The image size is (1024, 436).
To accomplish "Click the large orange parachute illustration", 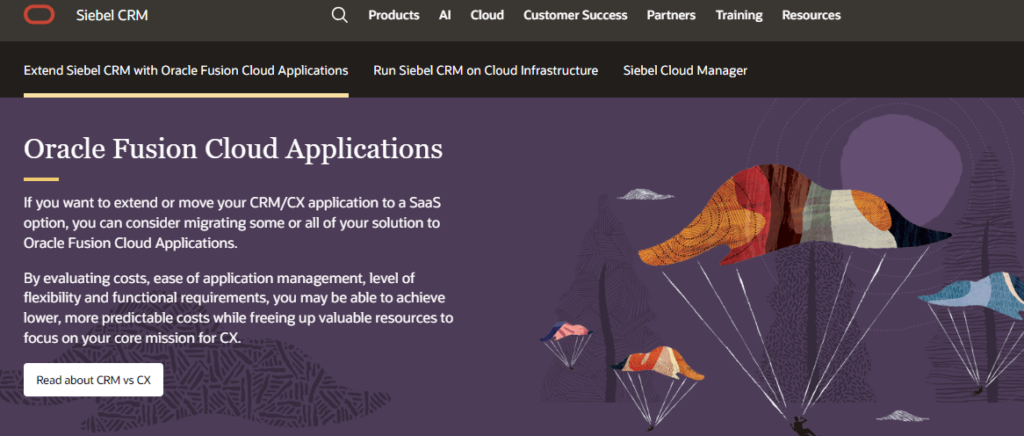I will (793, 215).
